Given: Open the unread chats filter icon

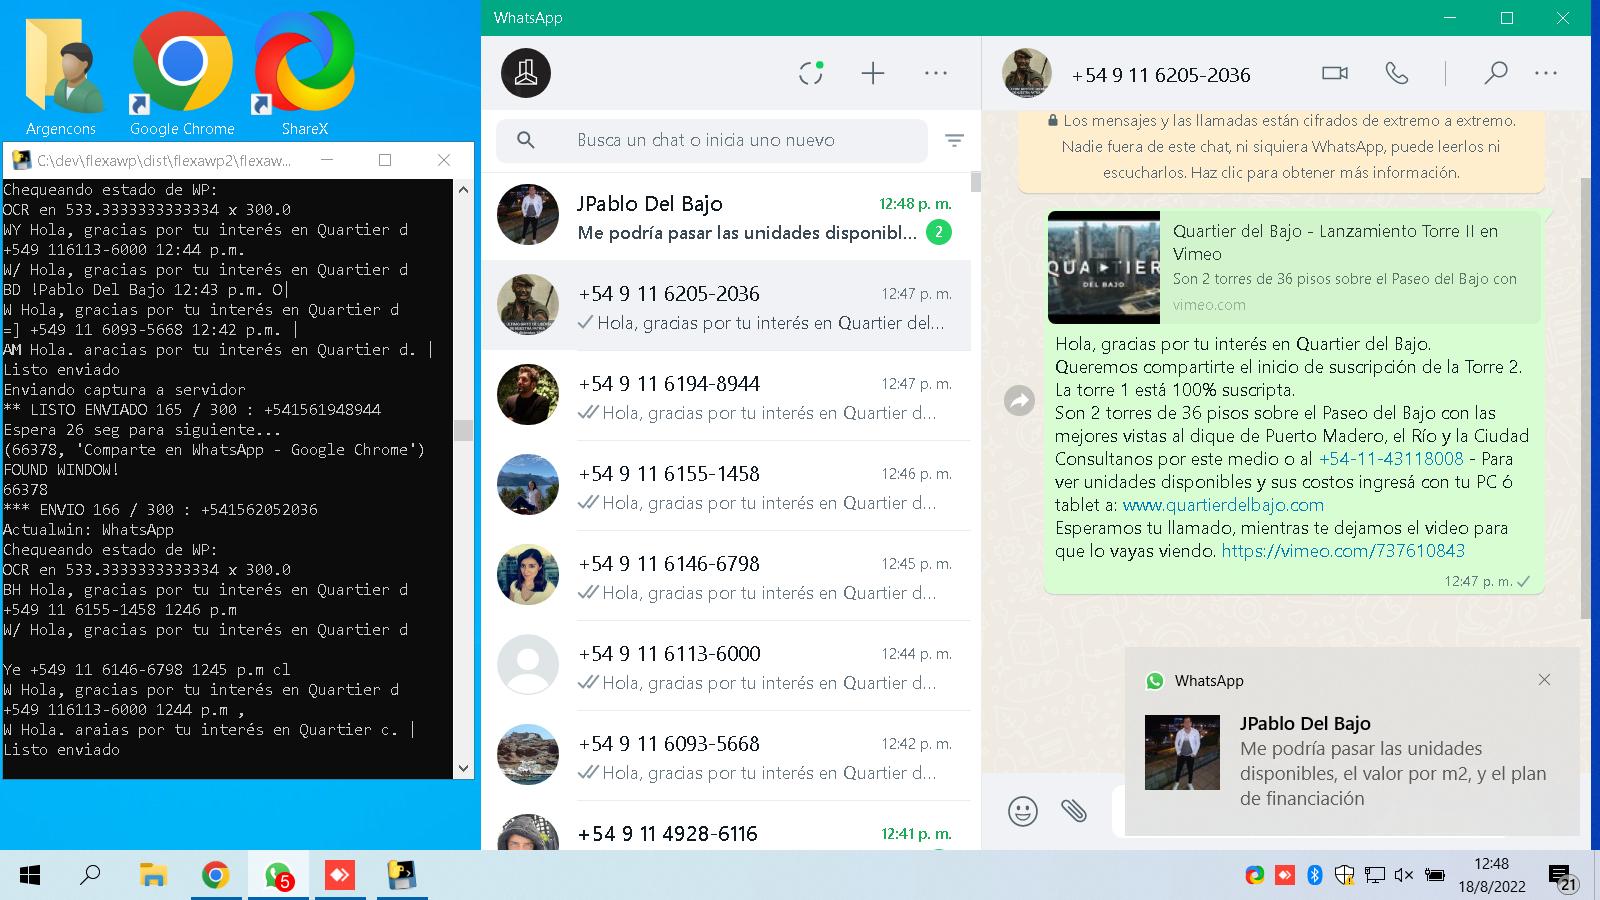Looking at the screenshot, I should click(955, 141).
